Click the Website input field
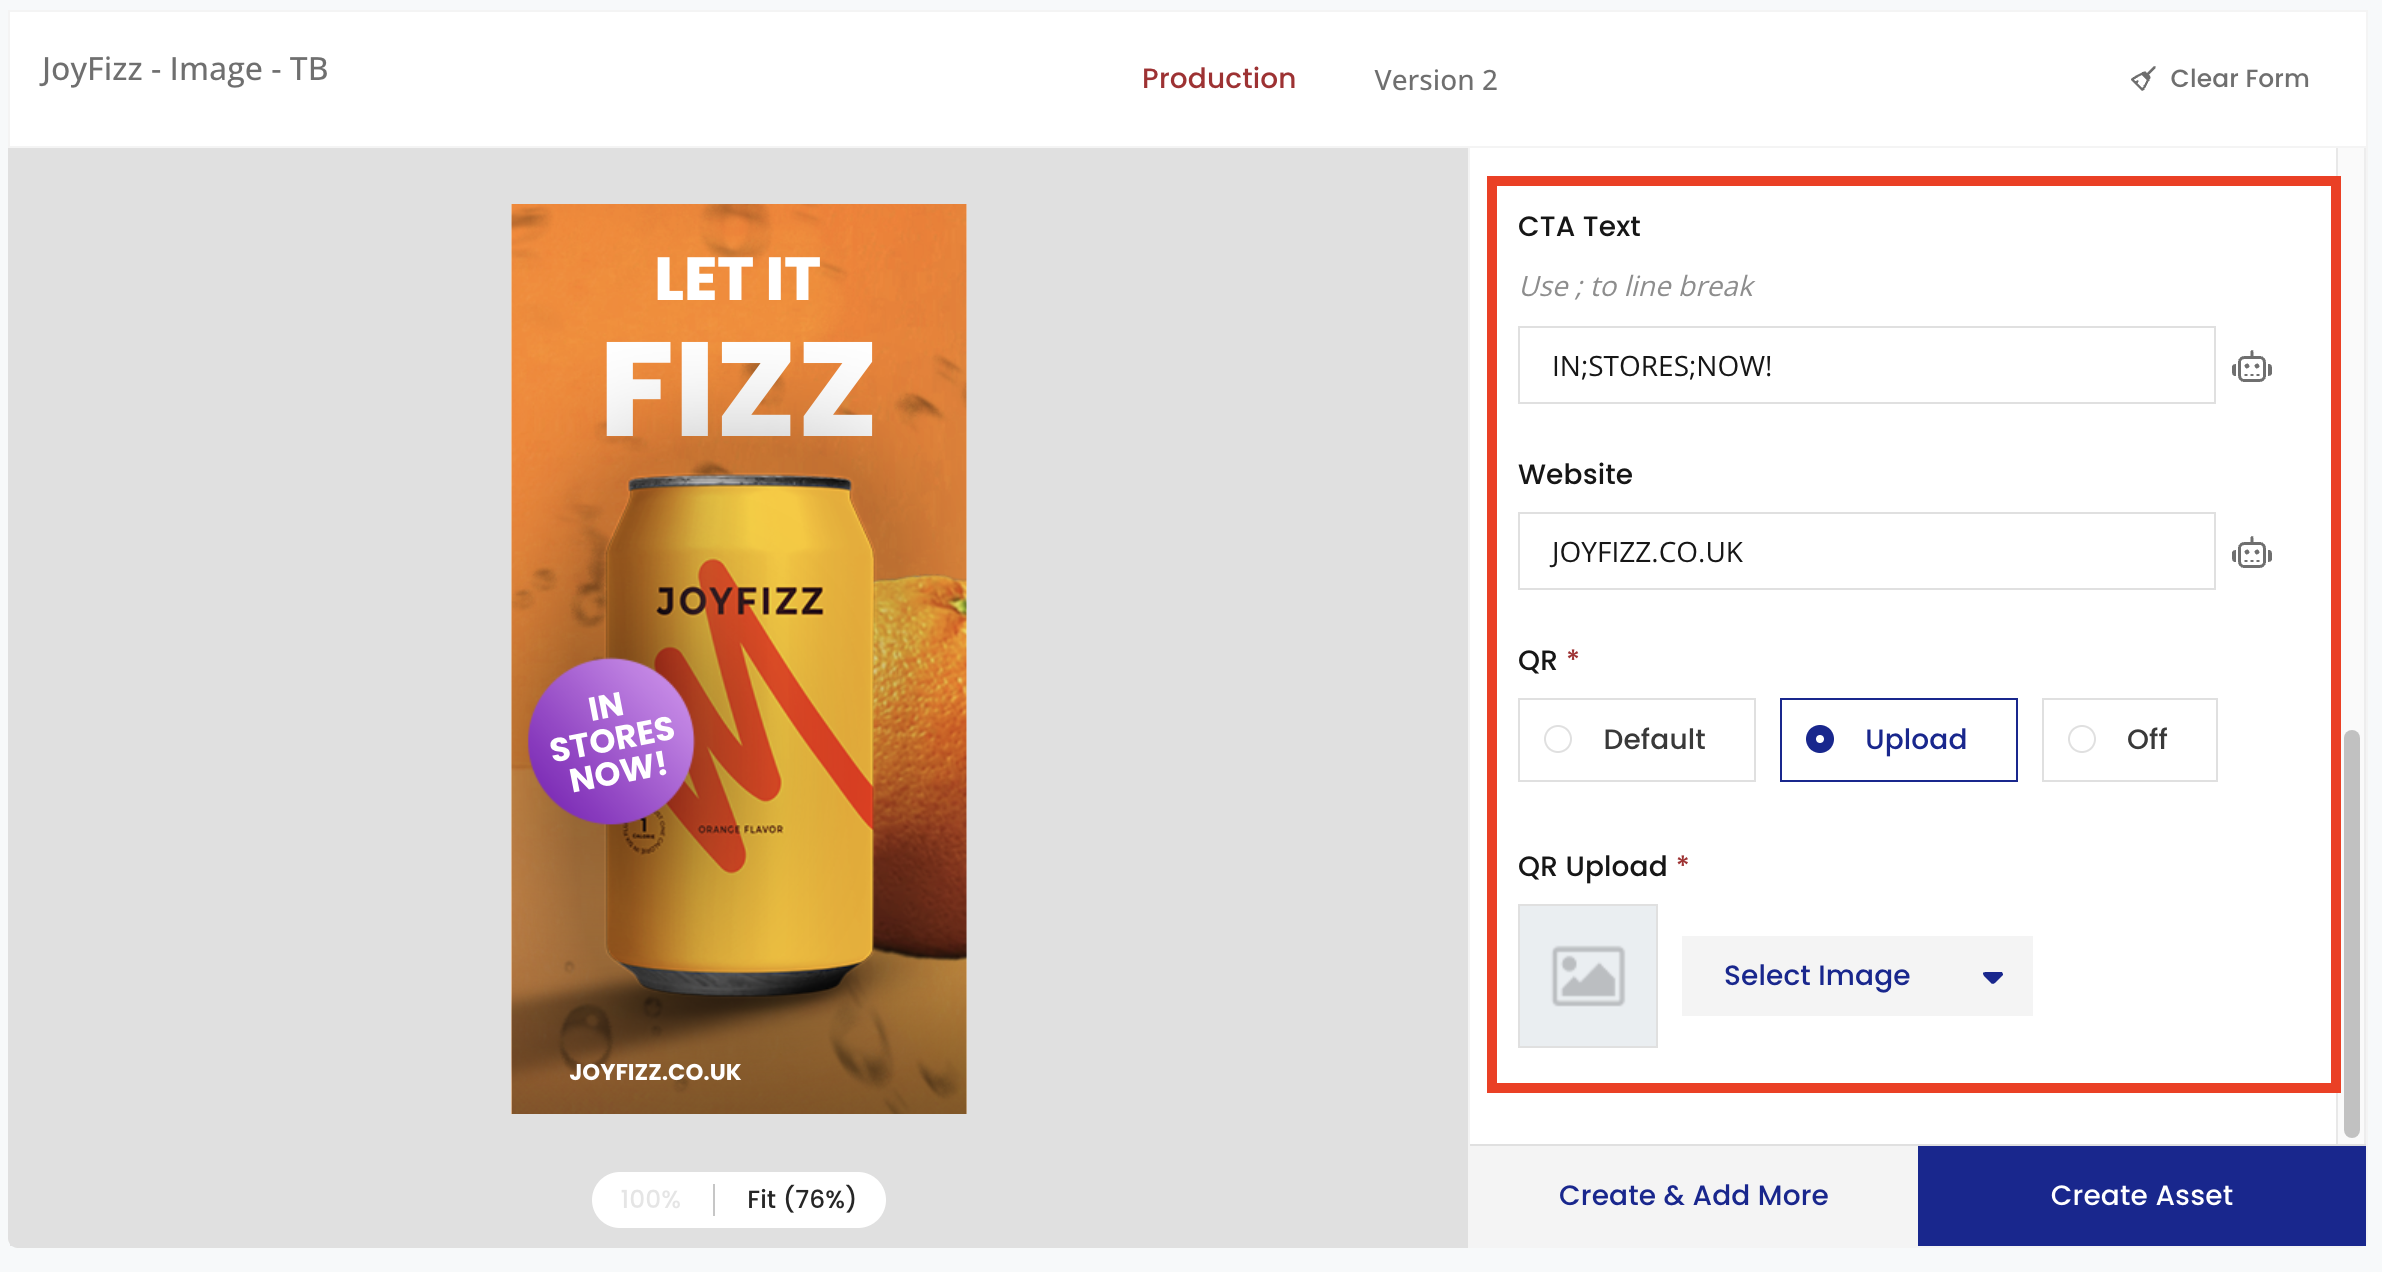 click(1866, 552)
